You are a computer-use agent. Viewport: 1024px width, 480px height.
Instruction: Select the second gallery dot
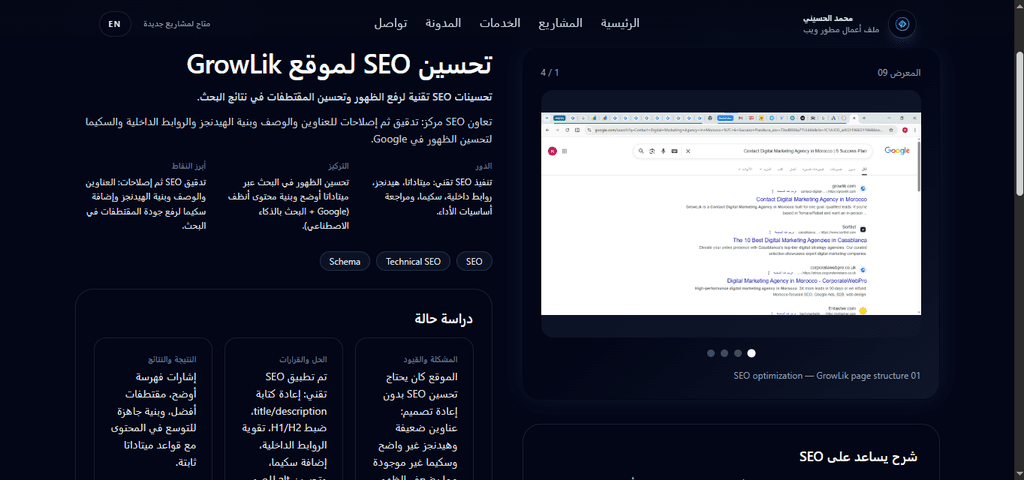[x=724, y=353]
